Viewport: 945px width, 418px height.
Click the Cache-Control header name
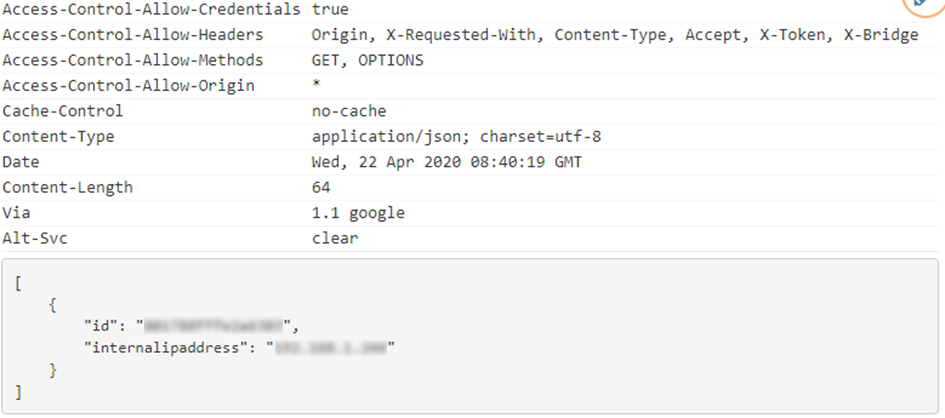pos(63,111)
